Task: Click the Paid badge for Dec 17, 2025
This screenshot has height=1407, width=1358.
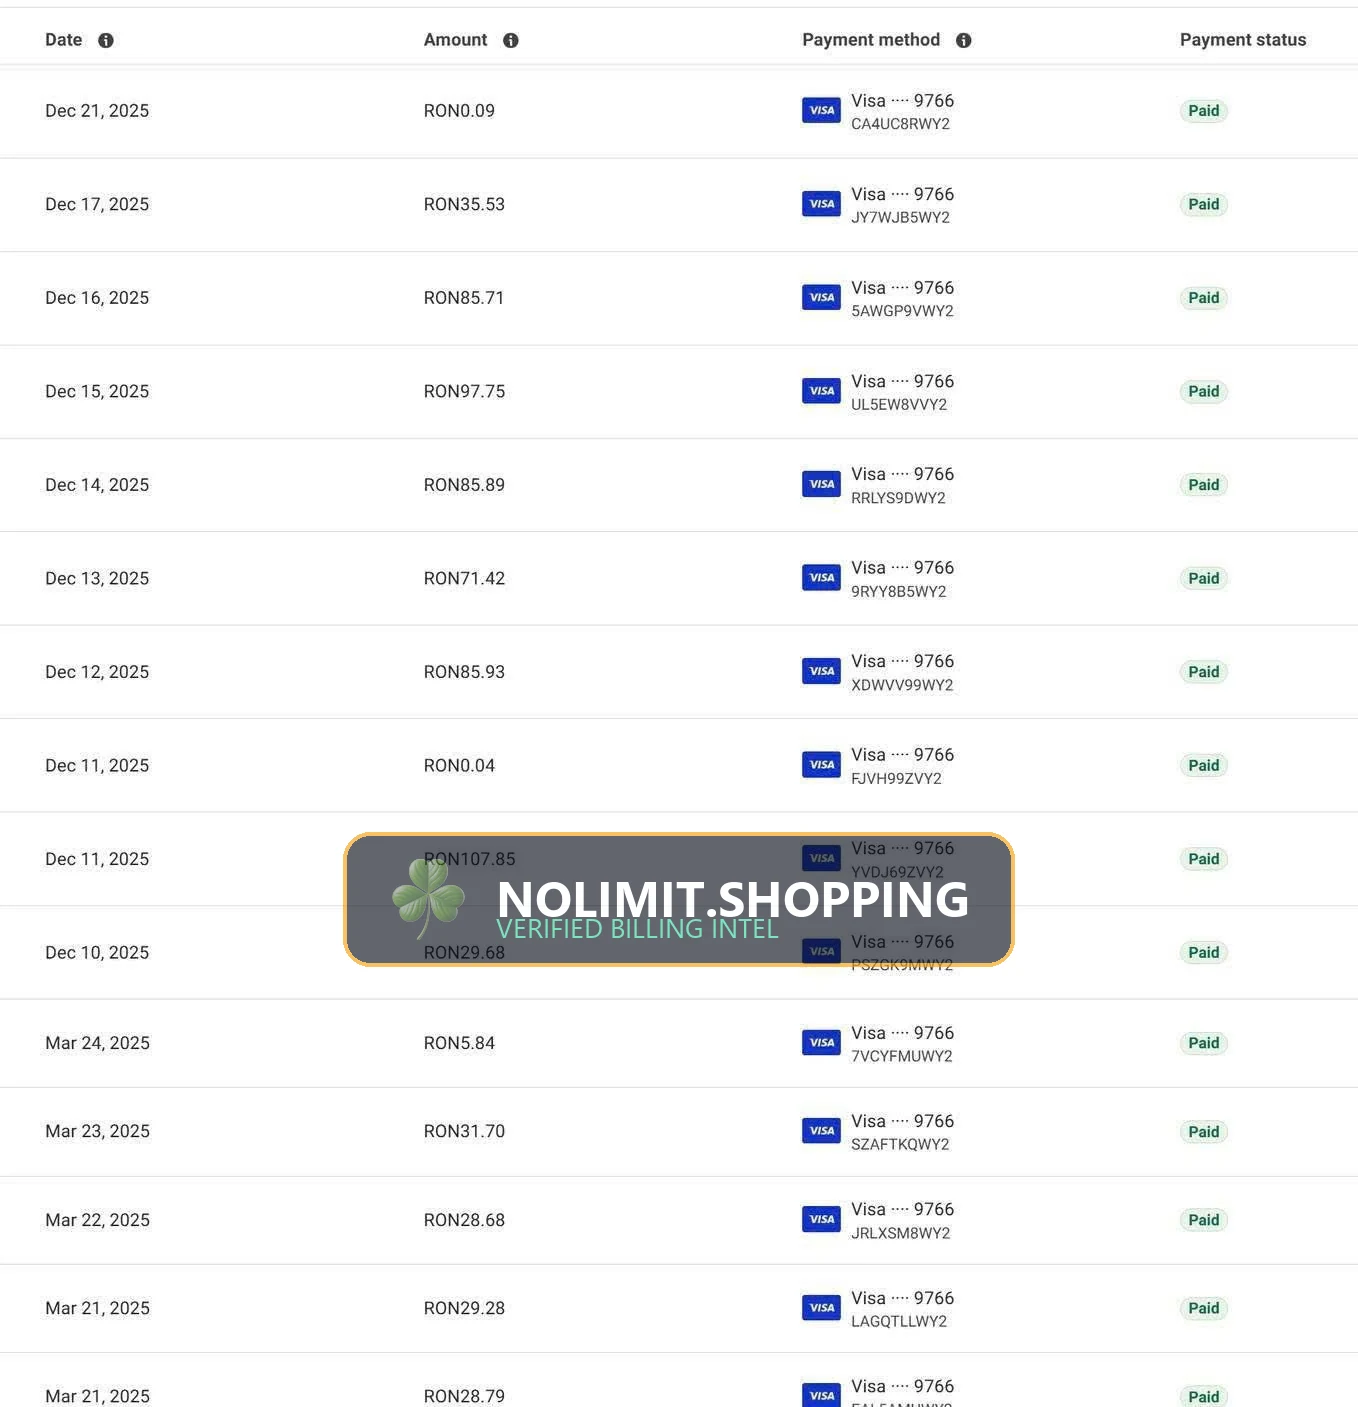Action: click(1204, 204)
